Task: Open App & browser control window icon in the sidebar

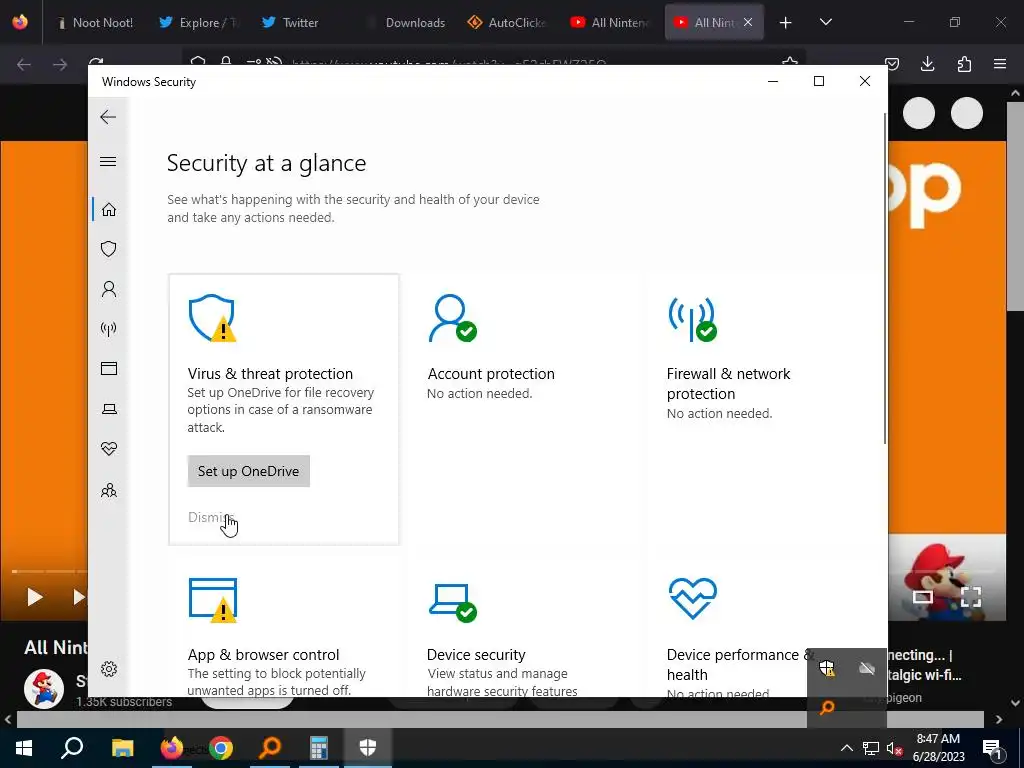Action: tap(109, 368)
